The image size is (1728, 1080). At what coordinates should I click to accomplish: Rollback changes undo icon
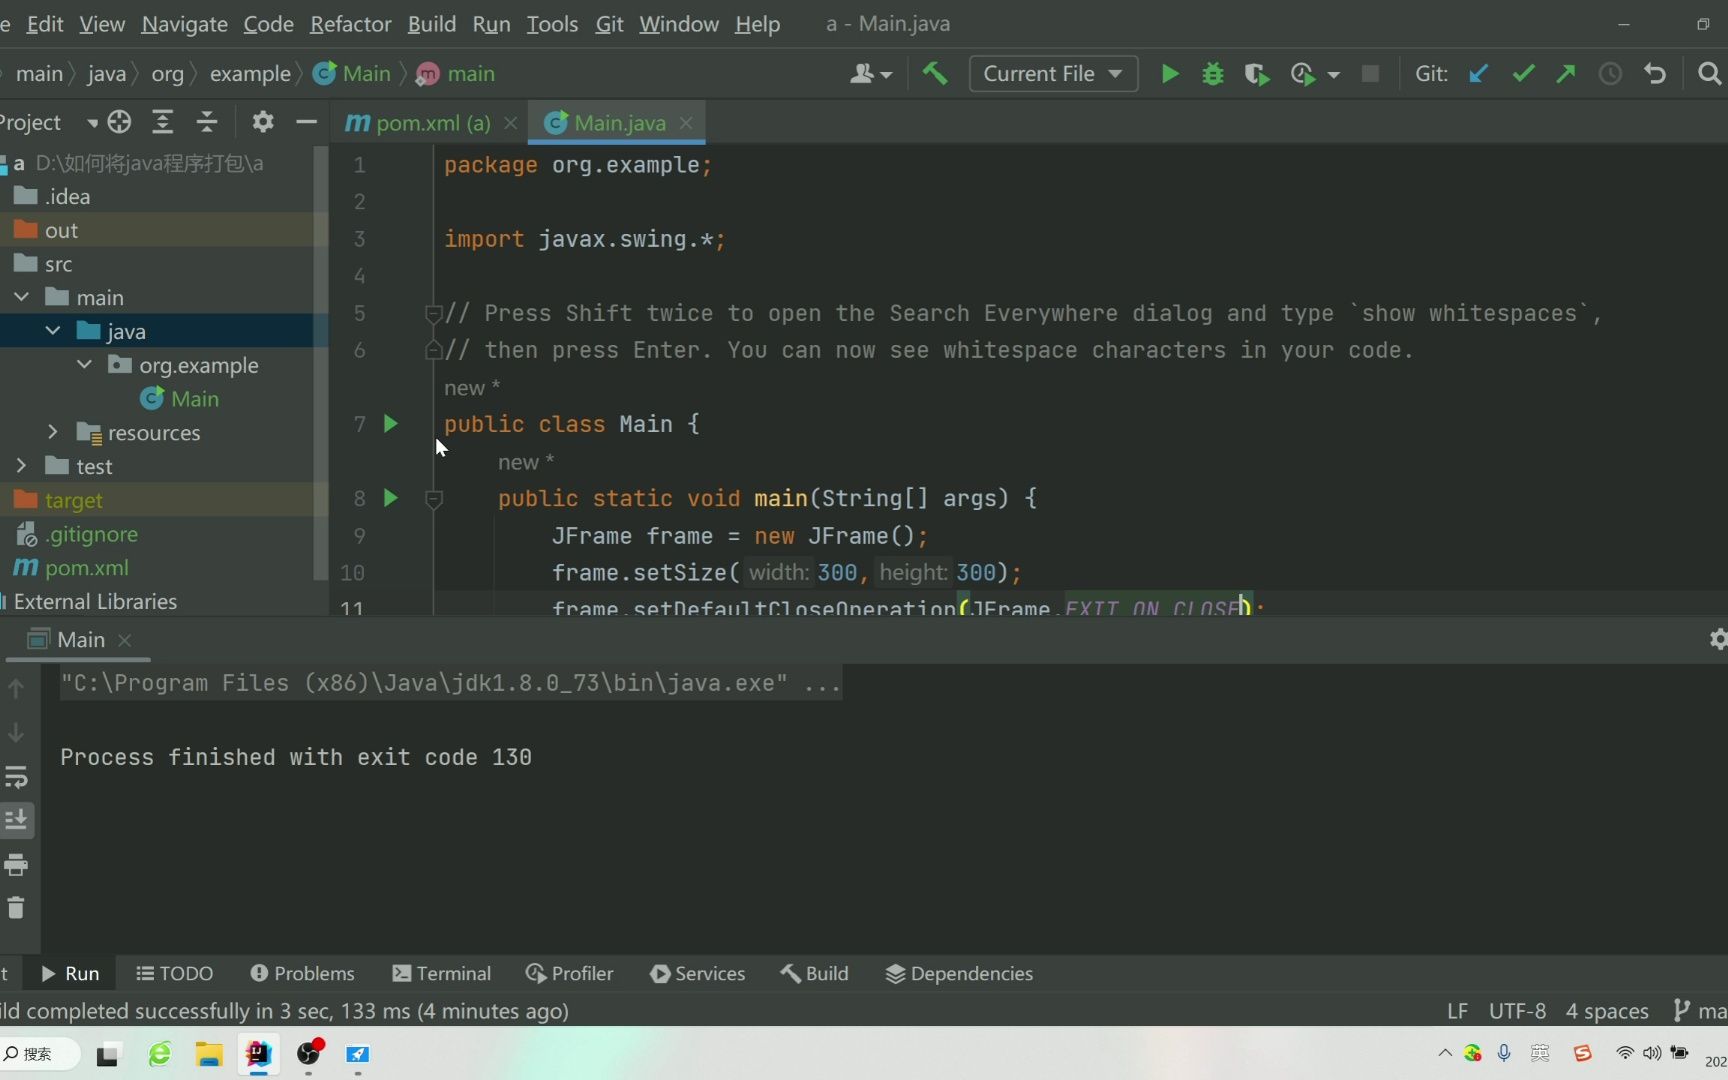[x=1655, y=74]
